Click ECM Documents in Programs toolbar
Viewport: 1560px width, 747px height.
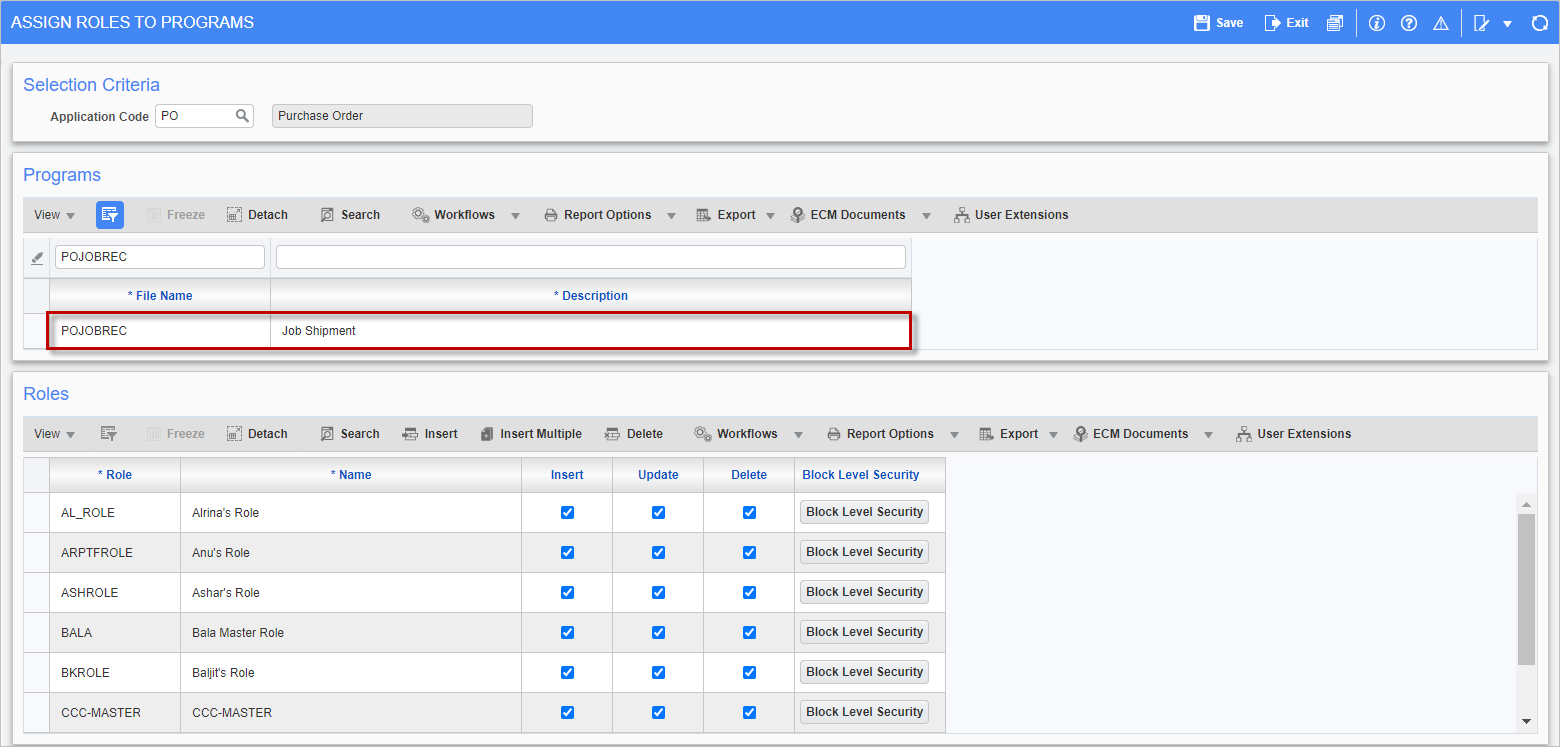coord(848,215)
